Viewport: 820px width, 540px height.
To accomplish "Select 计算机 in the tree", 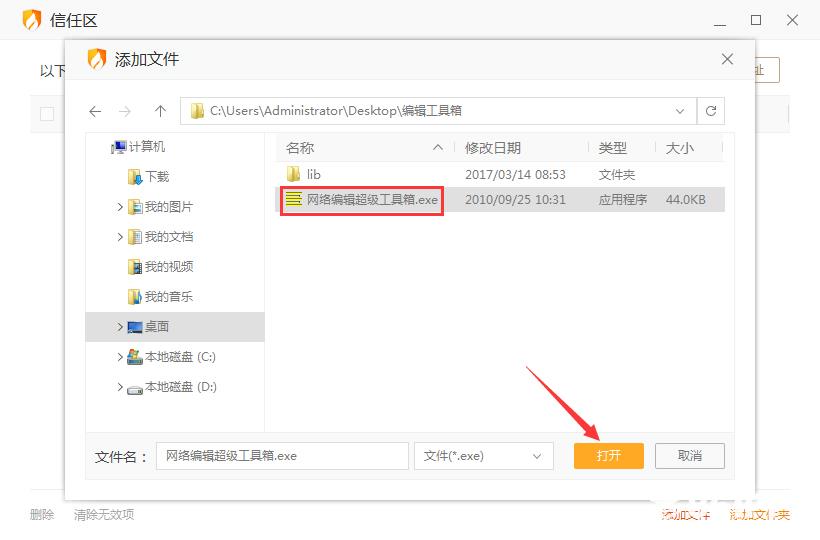I will (139, 147).
